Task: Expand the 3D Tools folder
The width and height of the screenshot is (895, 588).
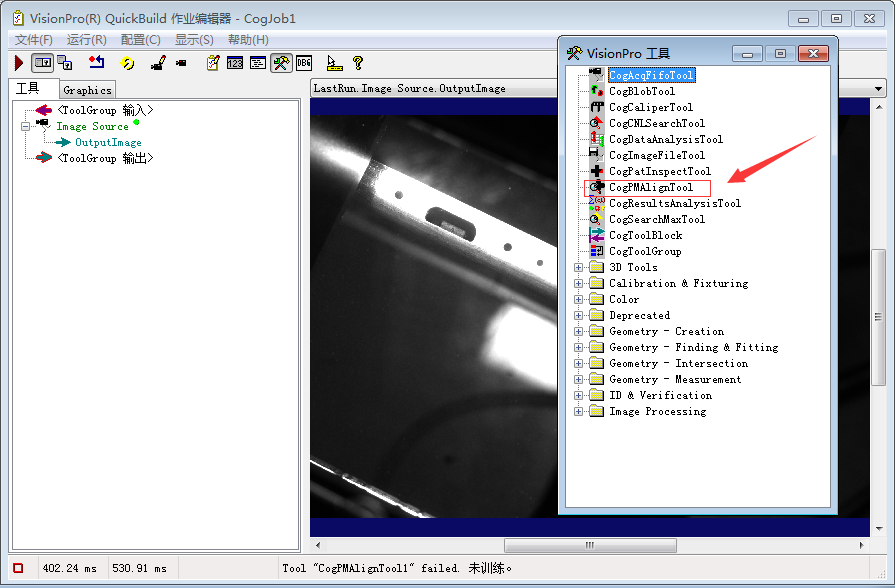Action: [x=578, y=267]
